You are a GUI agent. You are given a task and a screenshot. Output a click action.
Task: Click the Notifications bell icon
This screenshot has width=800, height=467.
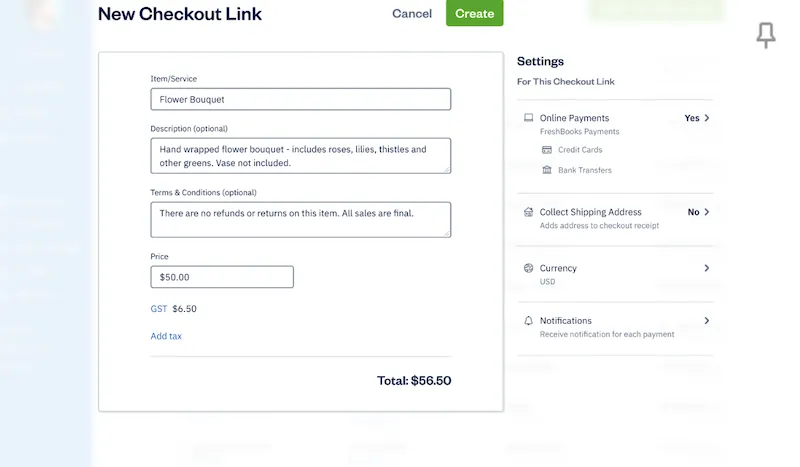pyautogui.click(x=529, y=321)
